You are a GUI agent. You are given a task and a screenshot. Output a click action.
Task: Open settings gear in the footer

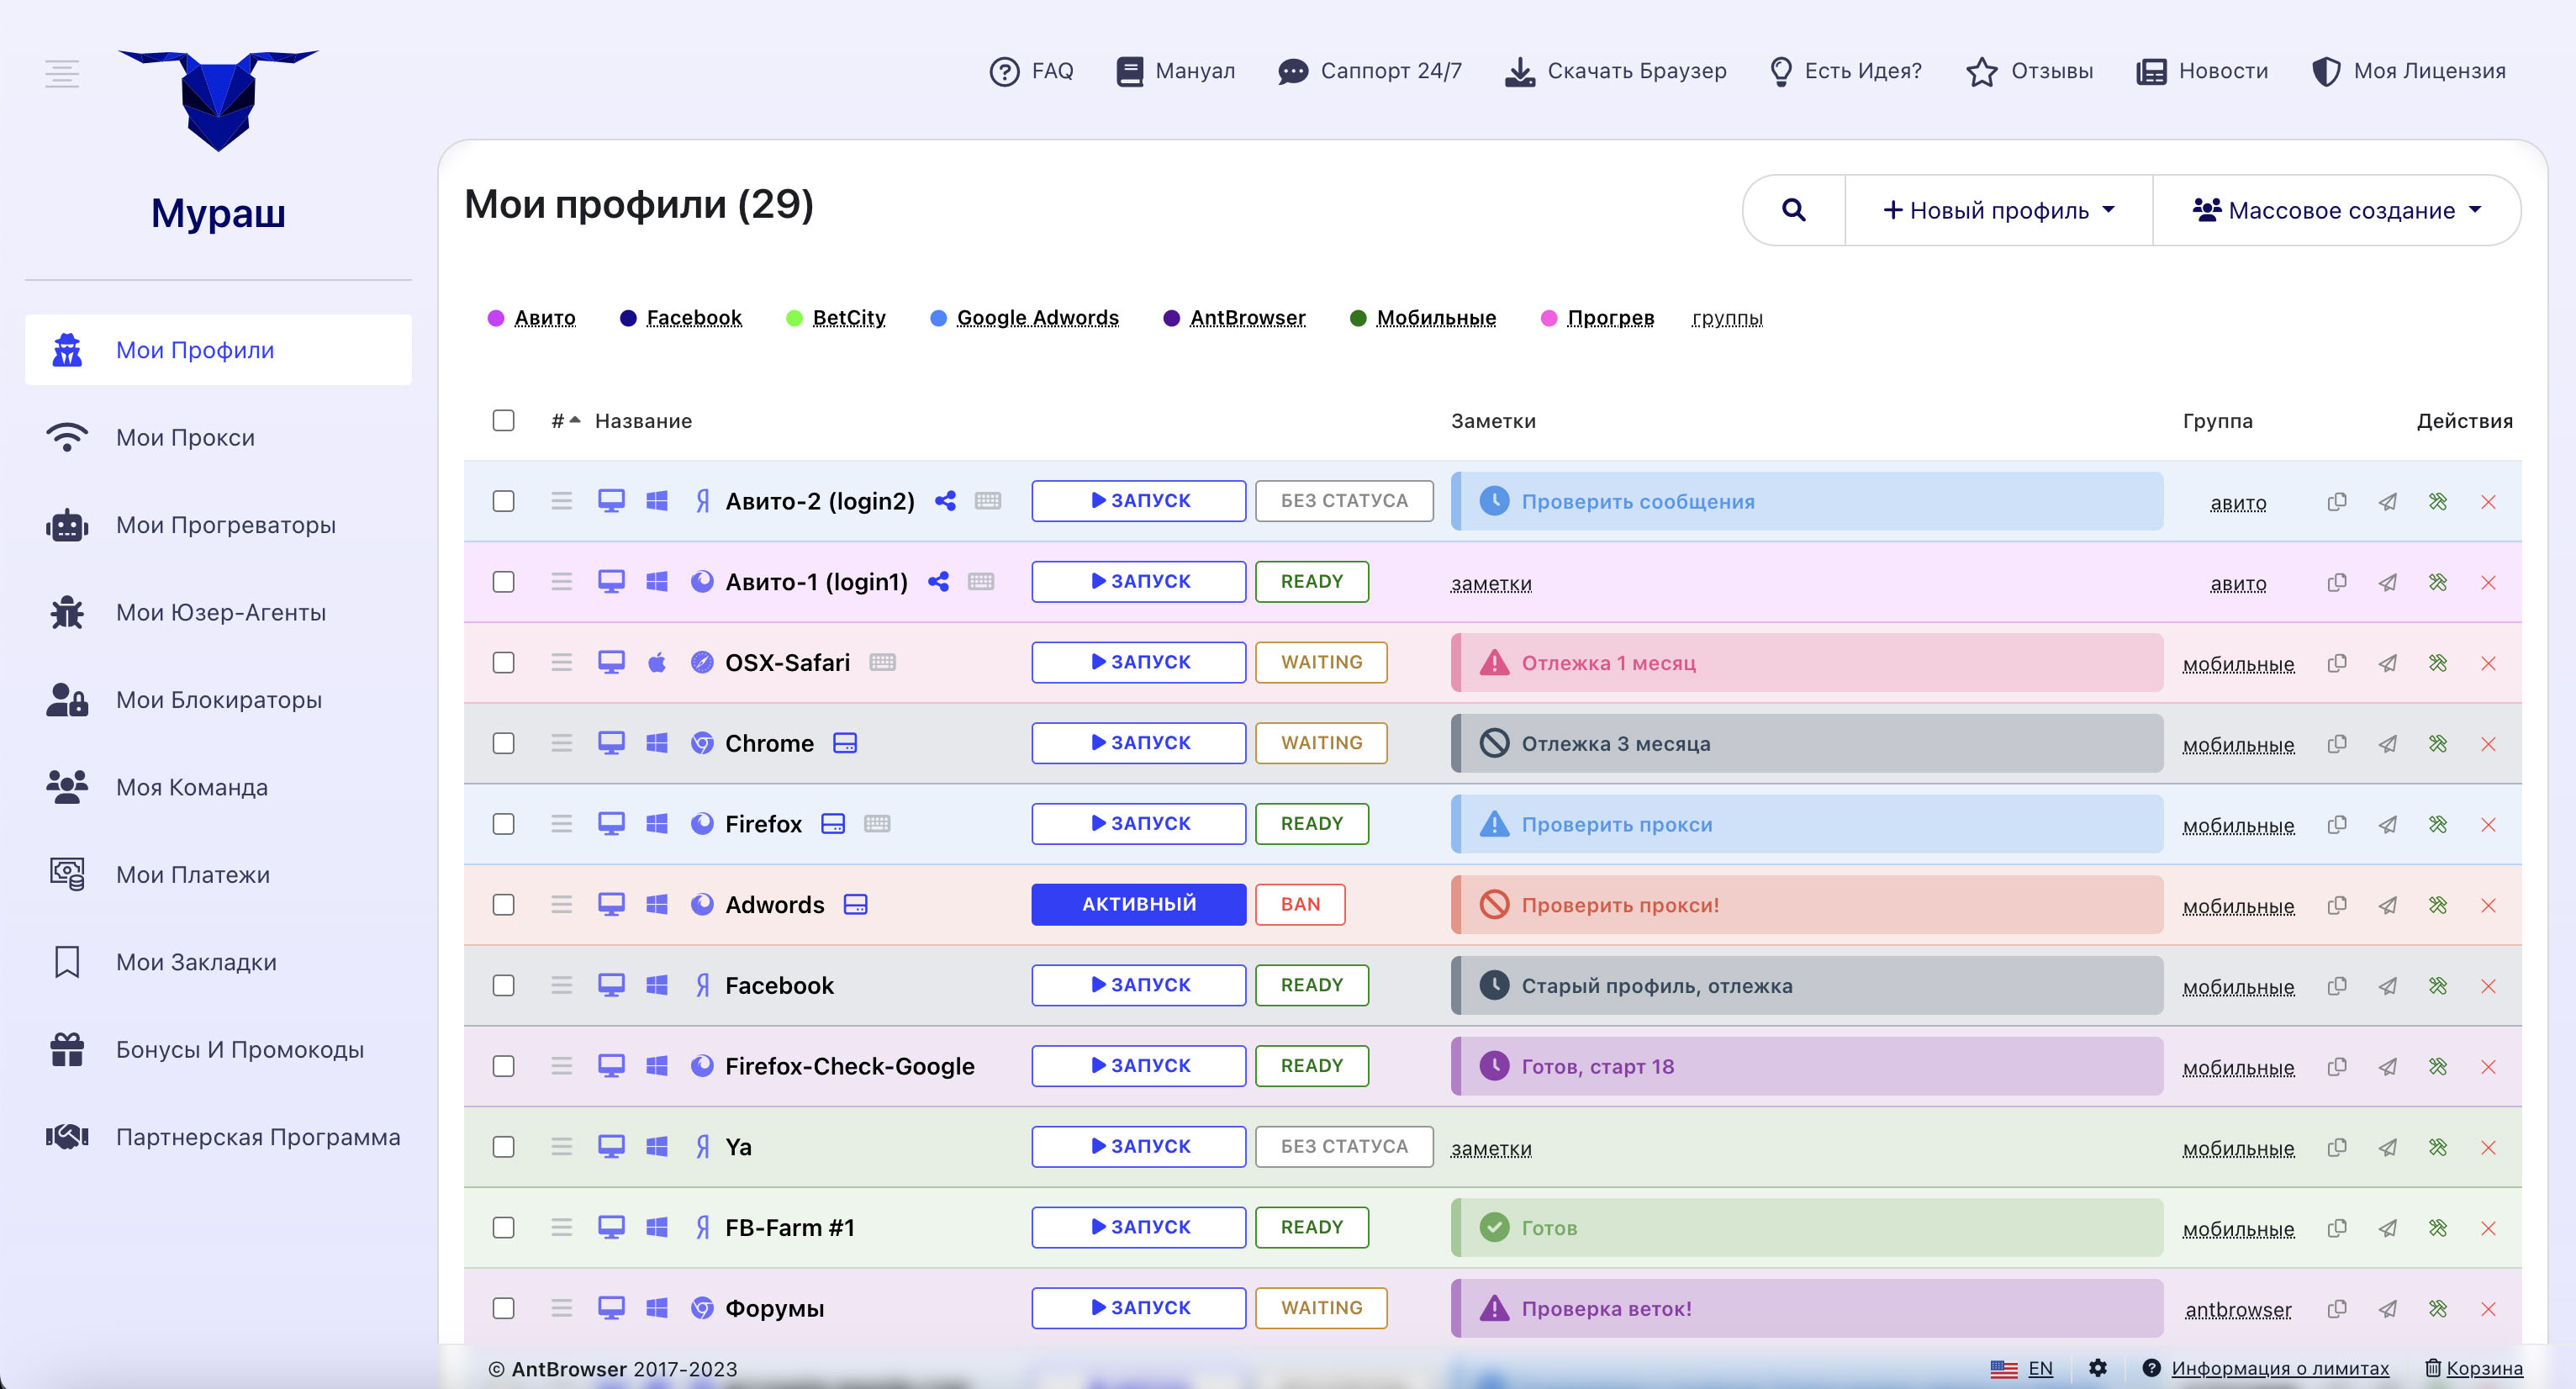click(2098, 1368)
